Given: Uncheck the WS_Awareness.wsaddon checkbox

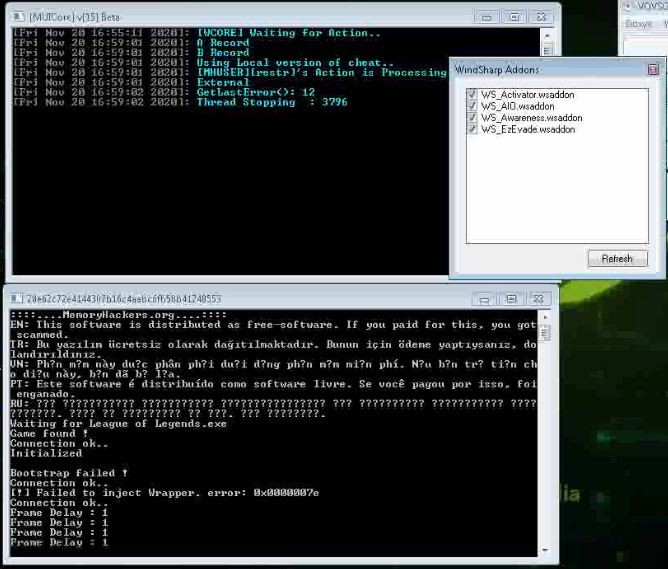Looking at the screenshot, I should click(472, 117).
